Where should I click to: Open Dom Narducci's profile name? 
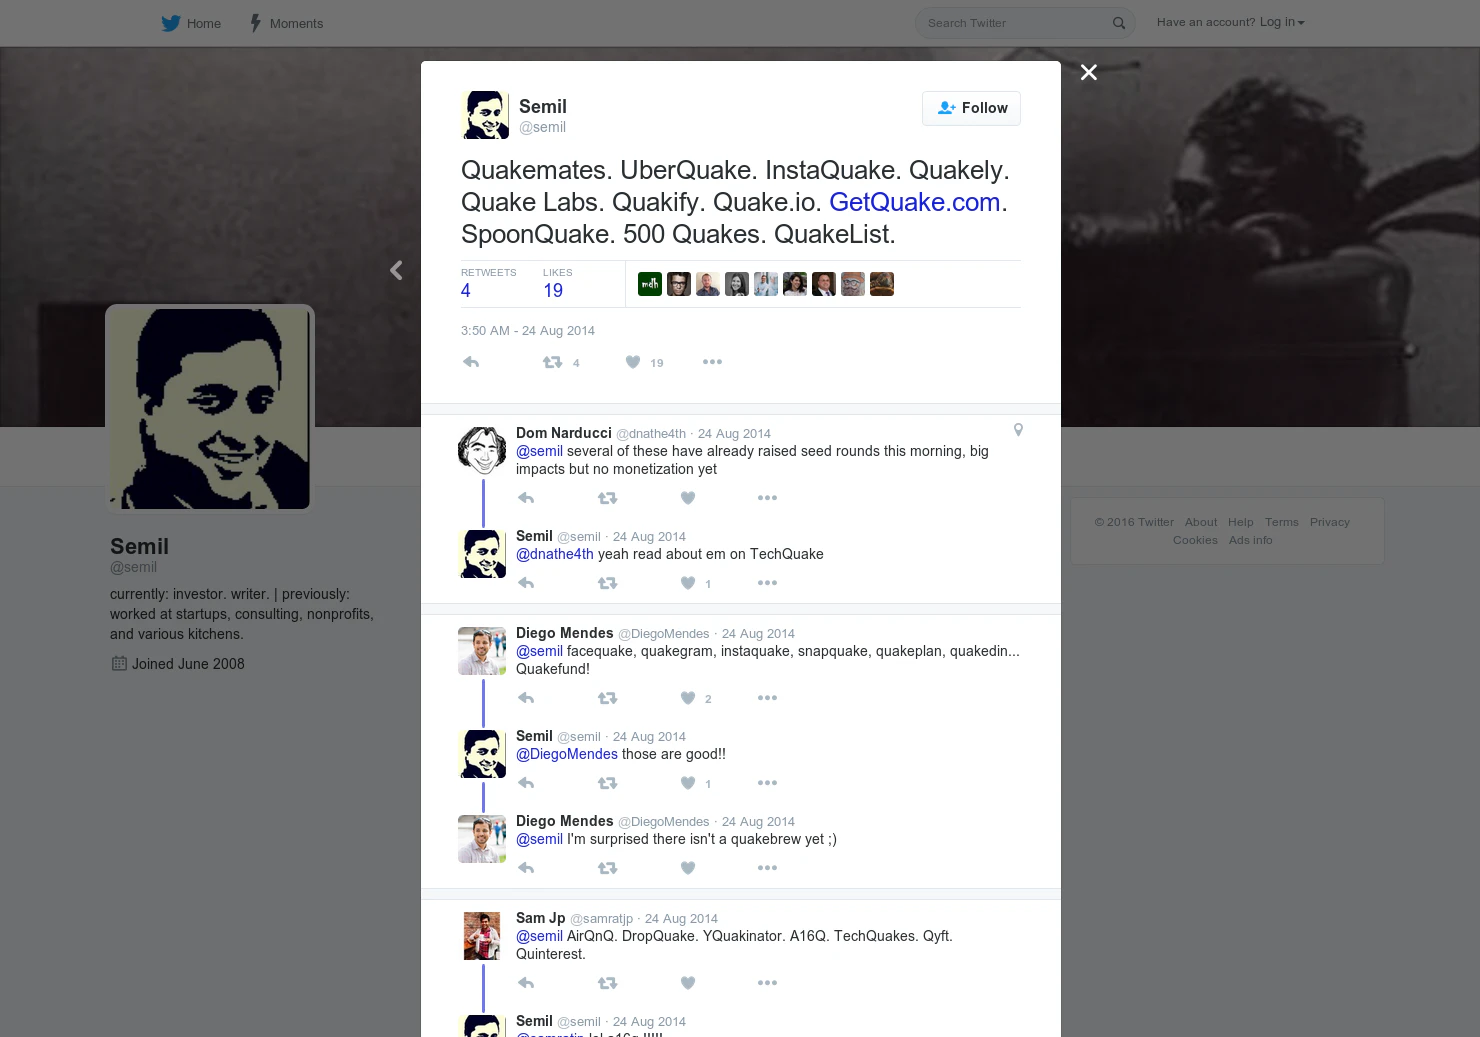coord(564,433)
